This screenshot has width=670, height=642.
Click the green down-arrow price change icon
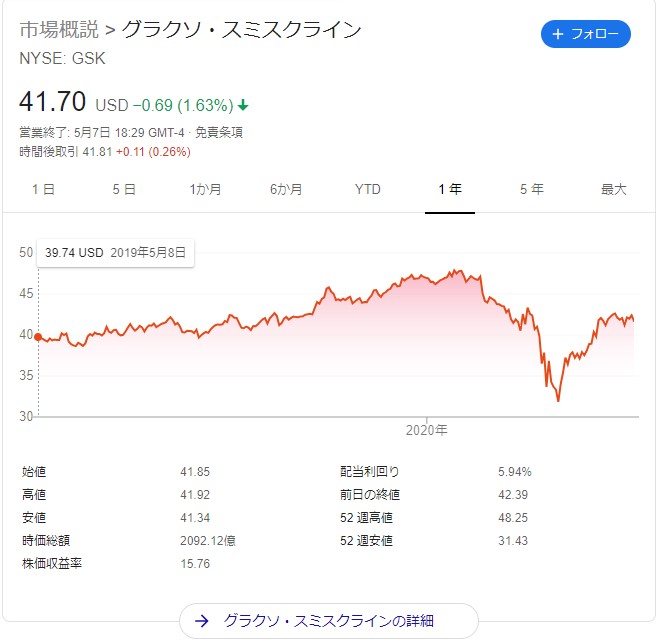point(243,105)
